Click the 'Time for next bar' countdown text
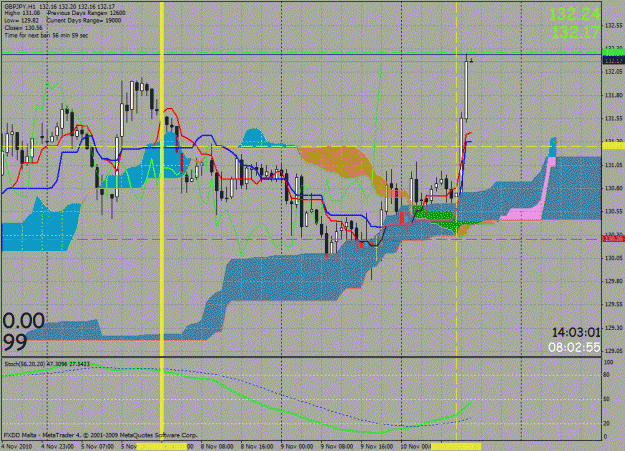625x451 pixels. point(46,35)
